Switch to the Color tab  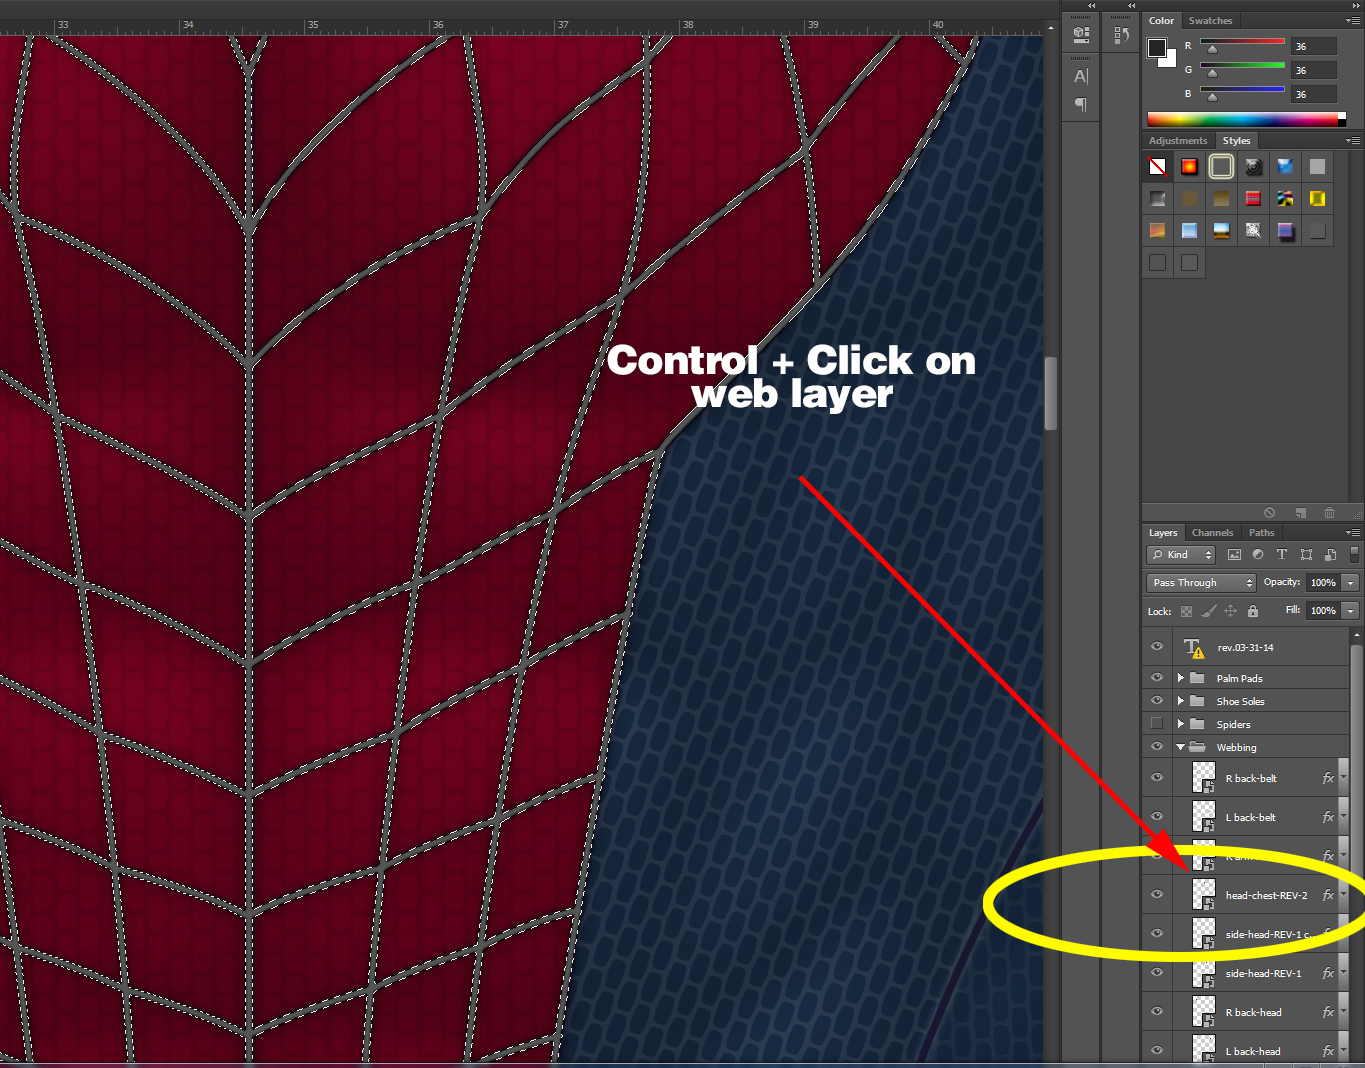(x=1161, y=21)
